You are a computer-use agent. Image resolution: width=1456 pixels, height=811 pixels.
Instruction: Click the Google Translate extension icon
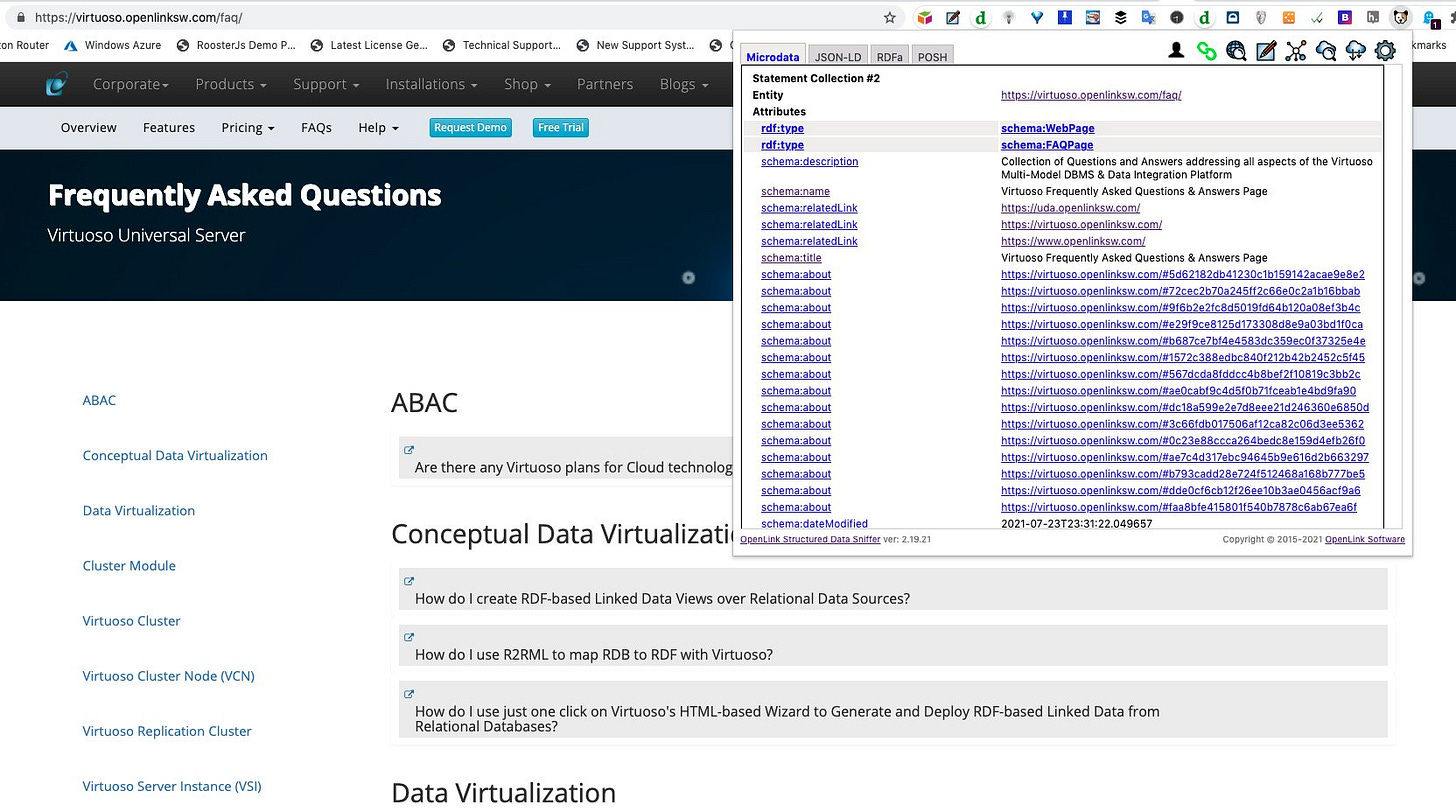tap(1149, 17)
